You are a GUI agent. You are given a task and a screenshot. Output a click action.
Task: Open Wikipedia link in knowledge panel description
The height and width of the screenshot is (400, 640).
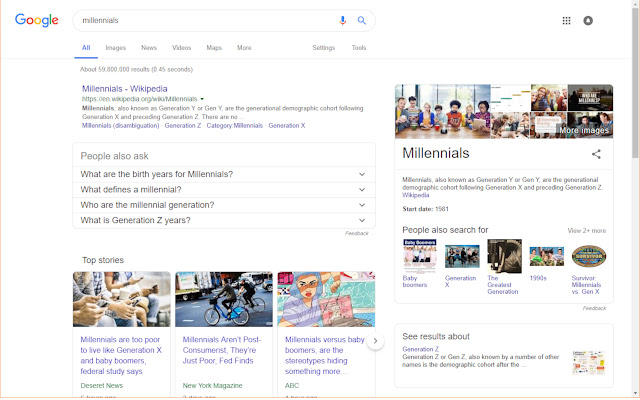tap(416, 195)
